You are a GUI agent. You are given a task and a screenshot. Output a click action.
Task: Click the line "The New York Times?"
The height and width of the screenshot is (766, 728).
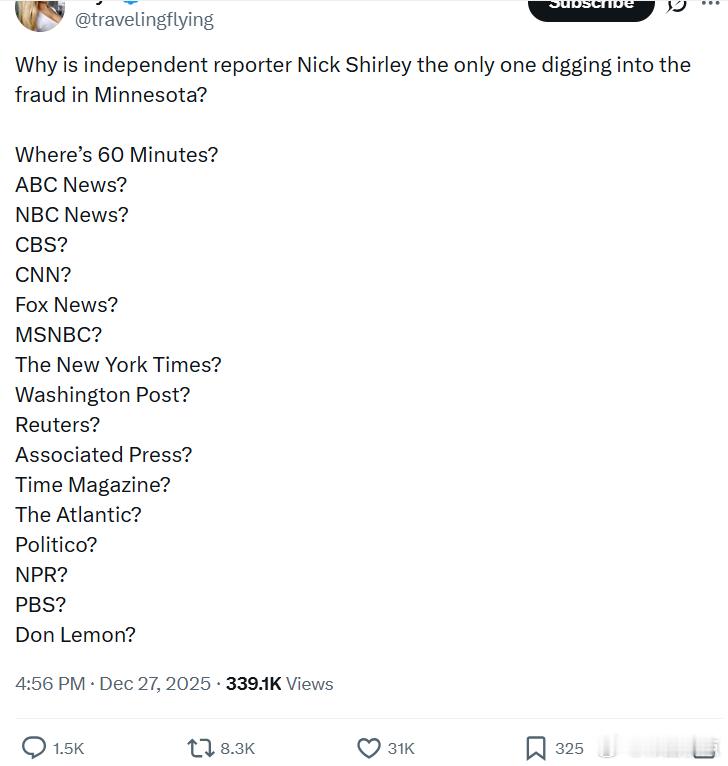pos(118,365)
